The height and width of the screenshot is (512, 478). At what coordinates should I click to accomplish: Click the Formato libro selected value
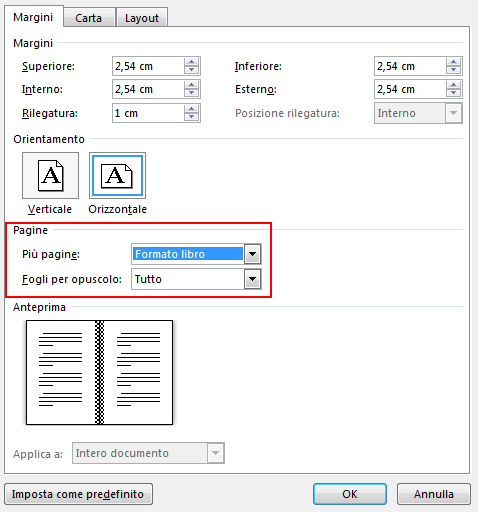188,254
